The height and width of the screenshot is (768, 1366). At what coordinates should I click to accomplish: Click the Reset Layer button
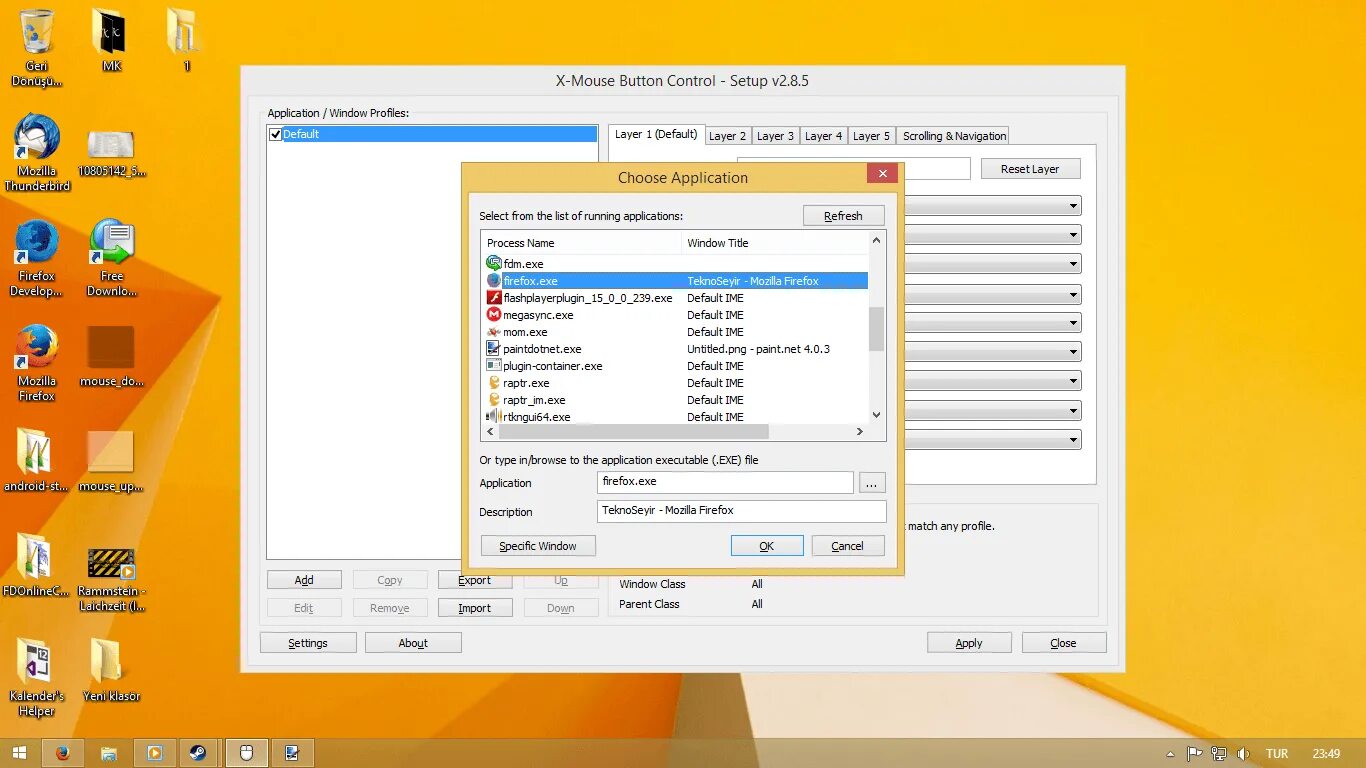pyautogui.click(x=1030, y=169)
